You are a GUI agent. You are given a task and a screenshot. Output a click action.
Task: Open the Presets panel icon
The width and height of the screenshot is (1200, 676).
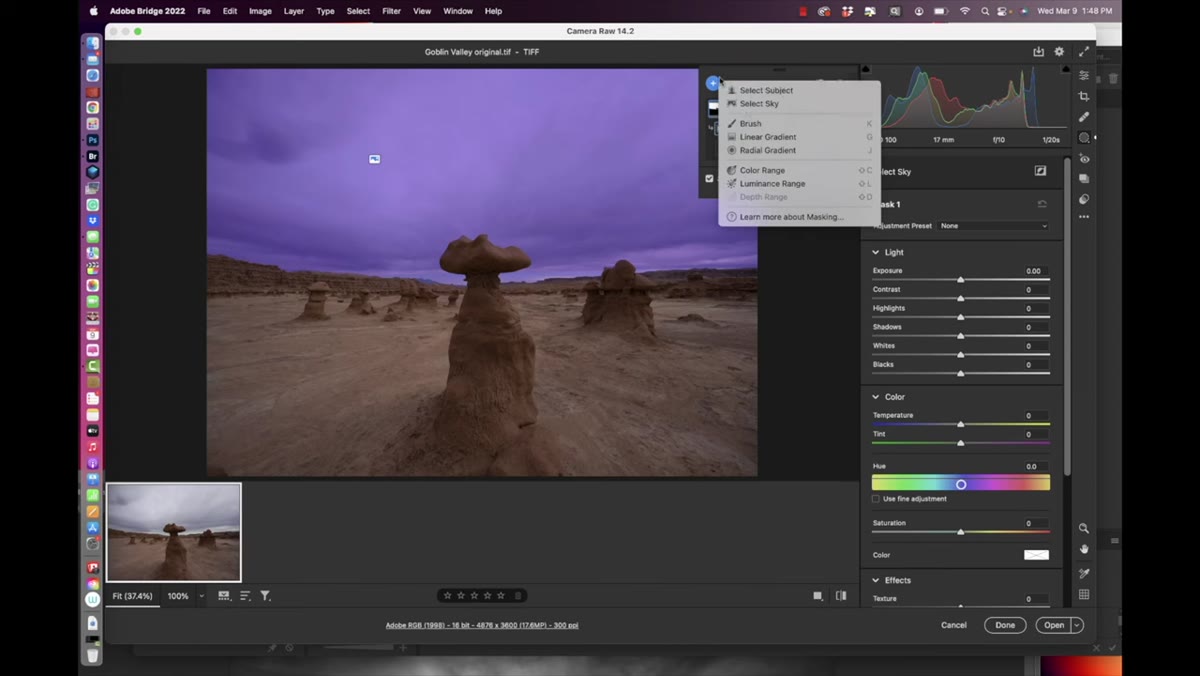point(1084,199)
